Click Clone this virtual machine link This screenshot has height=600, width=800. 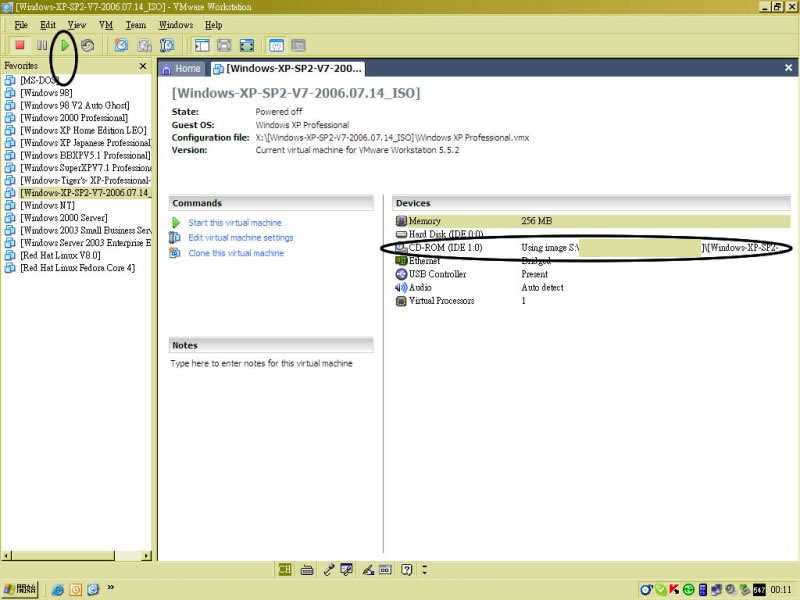coord(236,253)
